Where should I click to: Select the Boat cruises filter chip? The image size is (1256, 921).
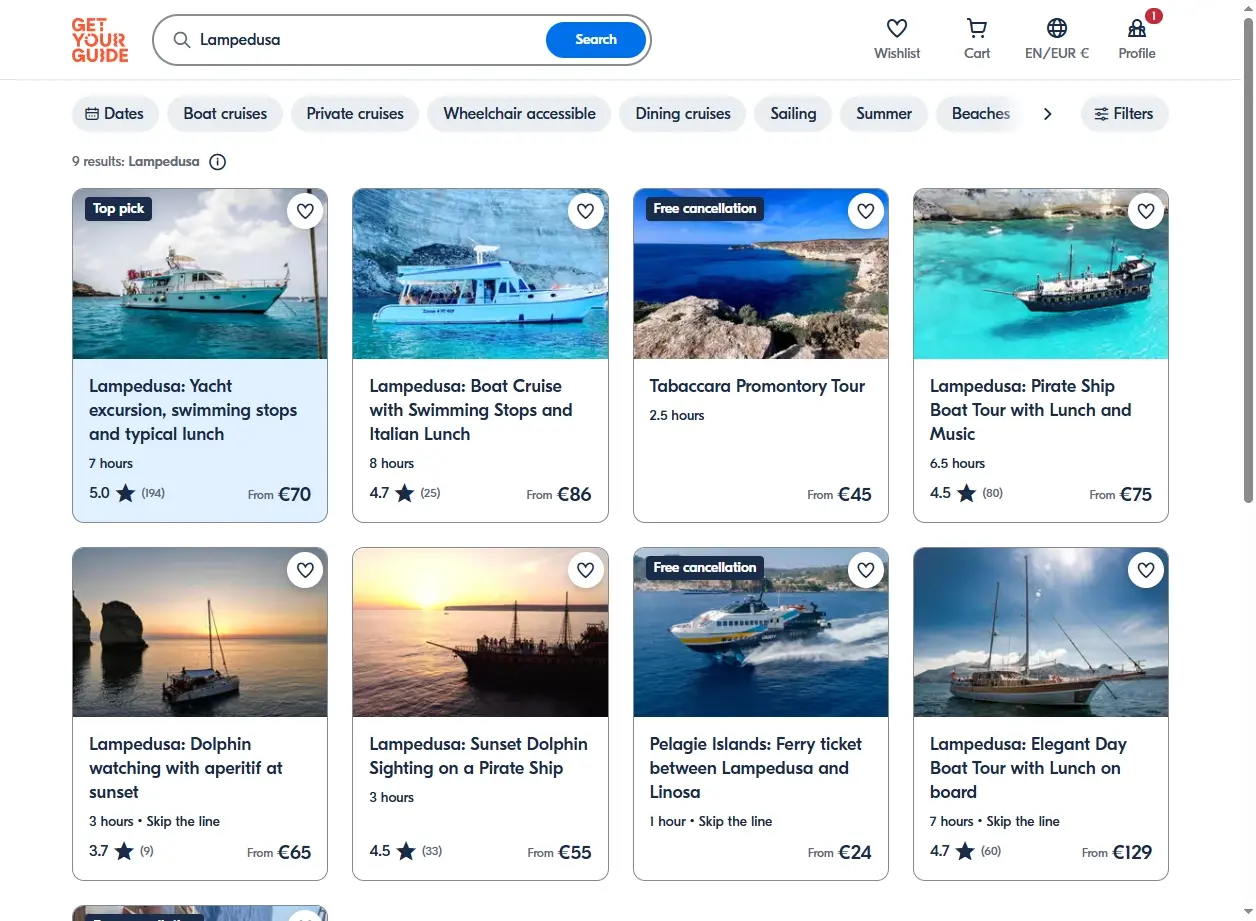pos(225,114)
